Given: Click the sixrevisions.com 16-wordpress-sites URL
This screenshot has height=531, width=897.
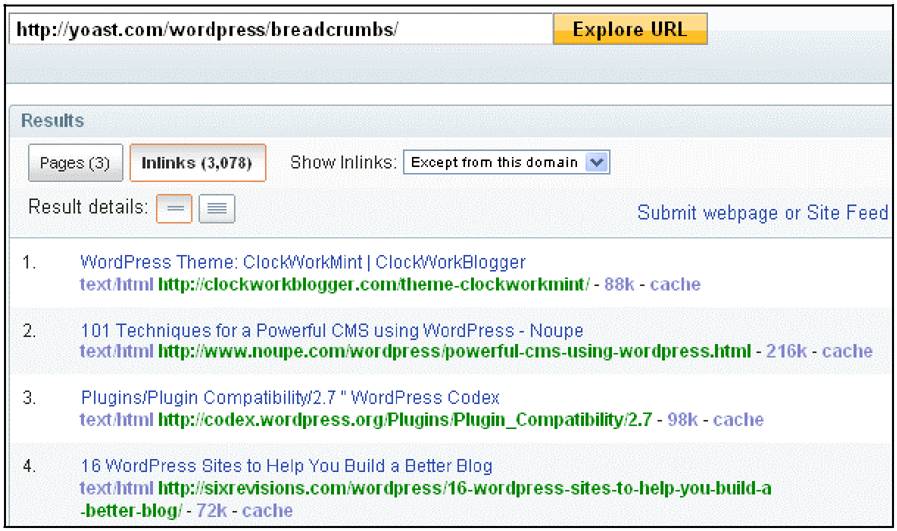Looking at the screenshot, I should (x=426, y=499).
